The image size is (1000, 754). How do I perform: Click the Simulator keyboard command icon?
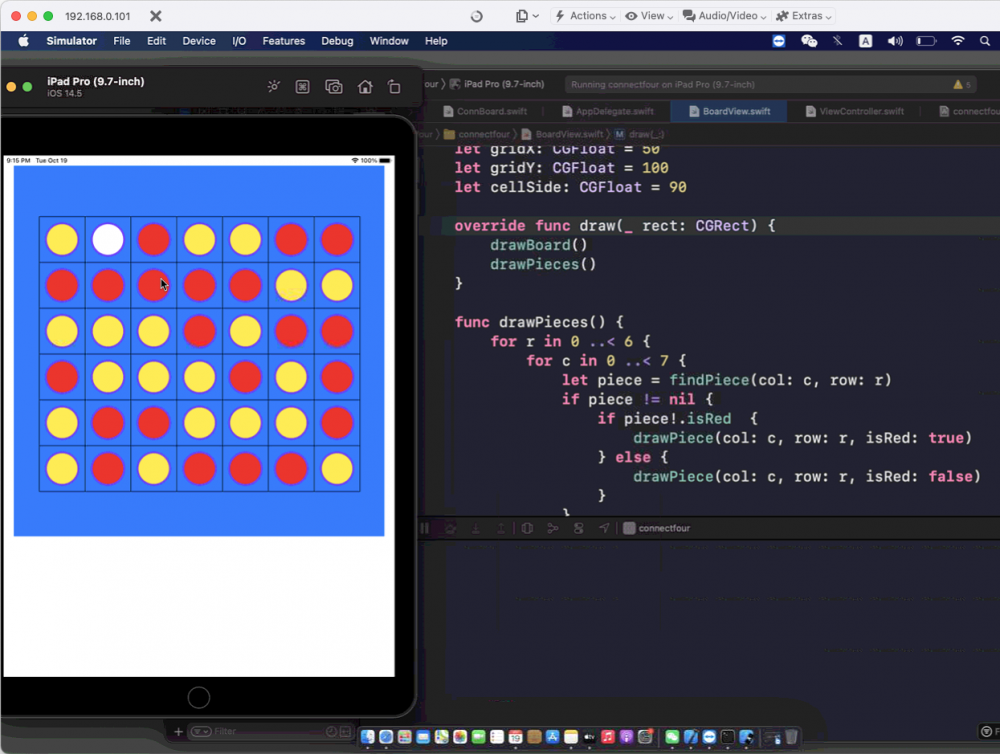click(302, 87)
